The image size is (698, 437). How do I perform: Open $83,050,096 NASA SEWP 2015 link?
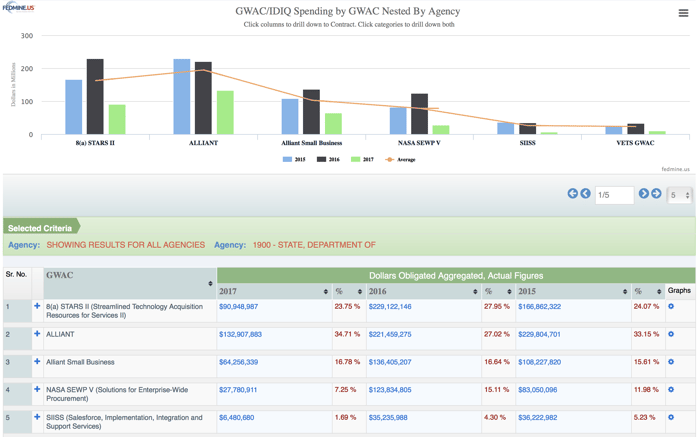click(537, 390)
